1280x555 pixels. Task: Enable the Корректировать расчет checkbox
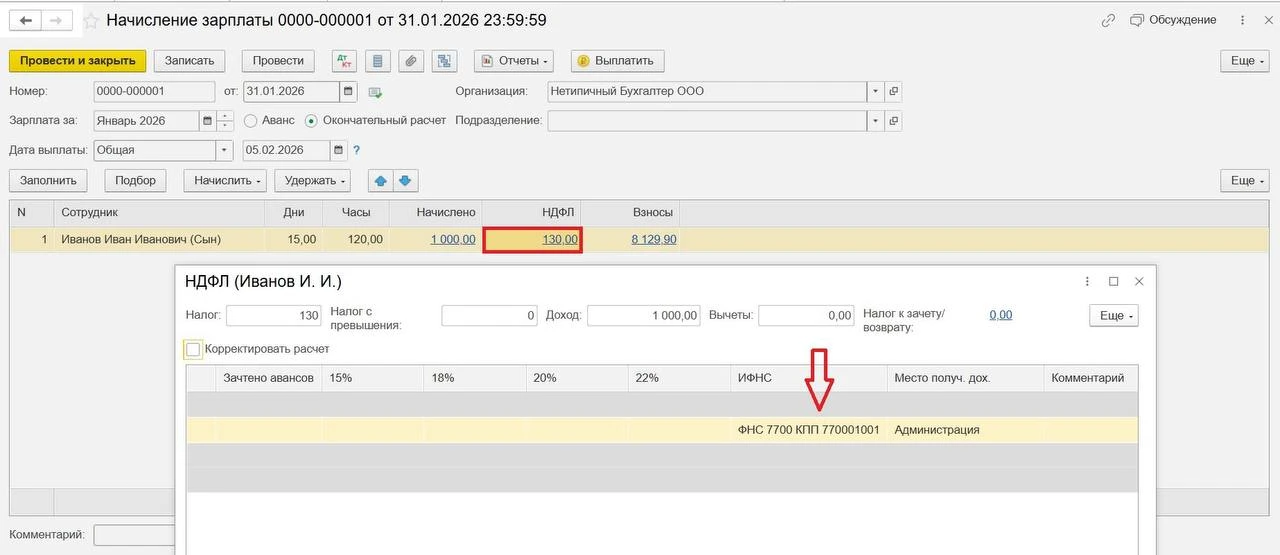193,349
